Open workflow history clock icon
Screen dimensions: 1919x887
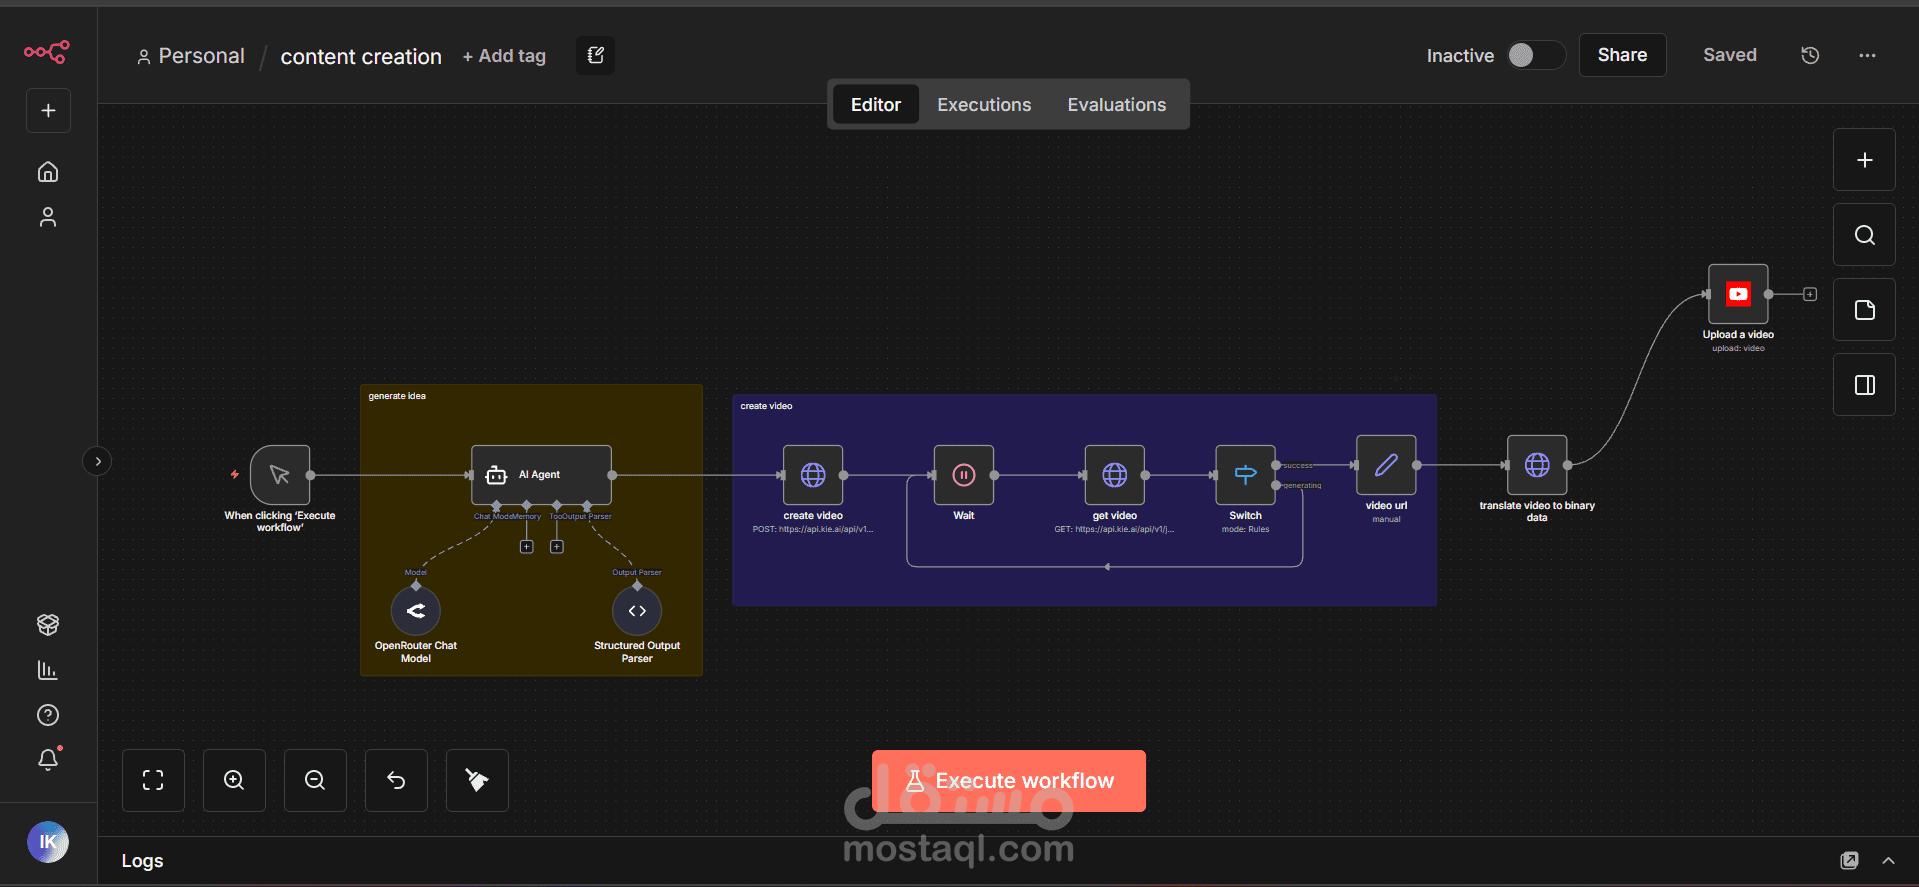pos(1810,56)
